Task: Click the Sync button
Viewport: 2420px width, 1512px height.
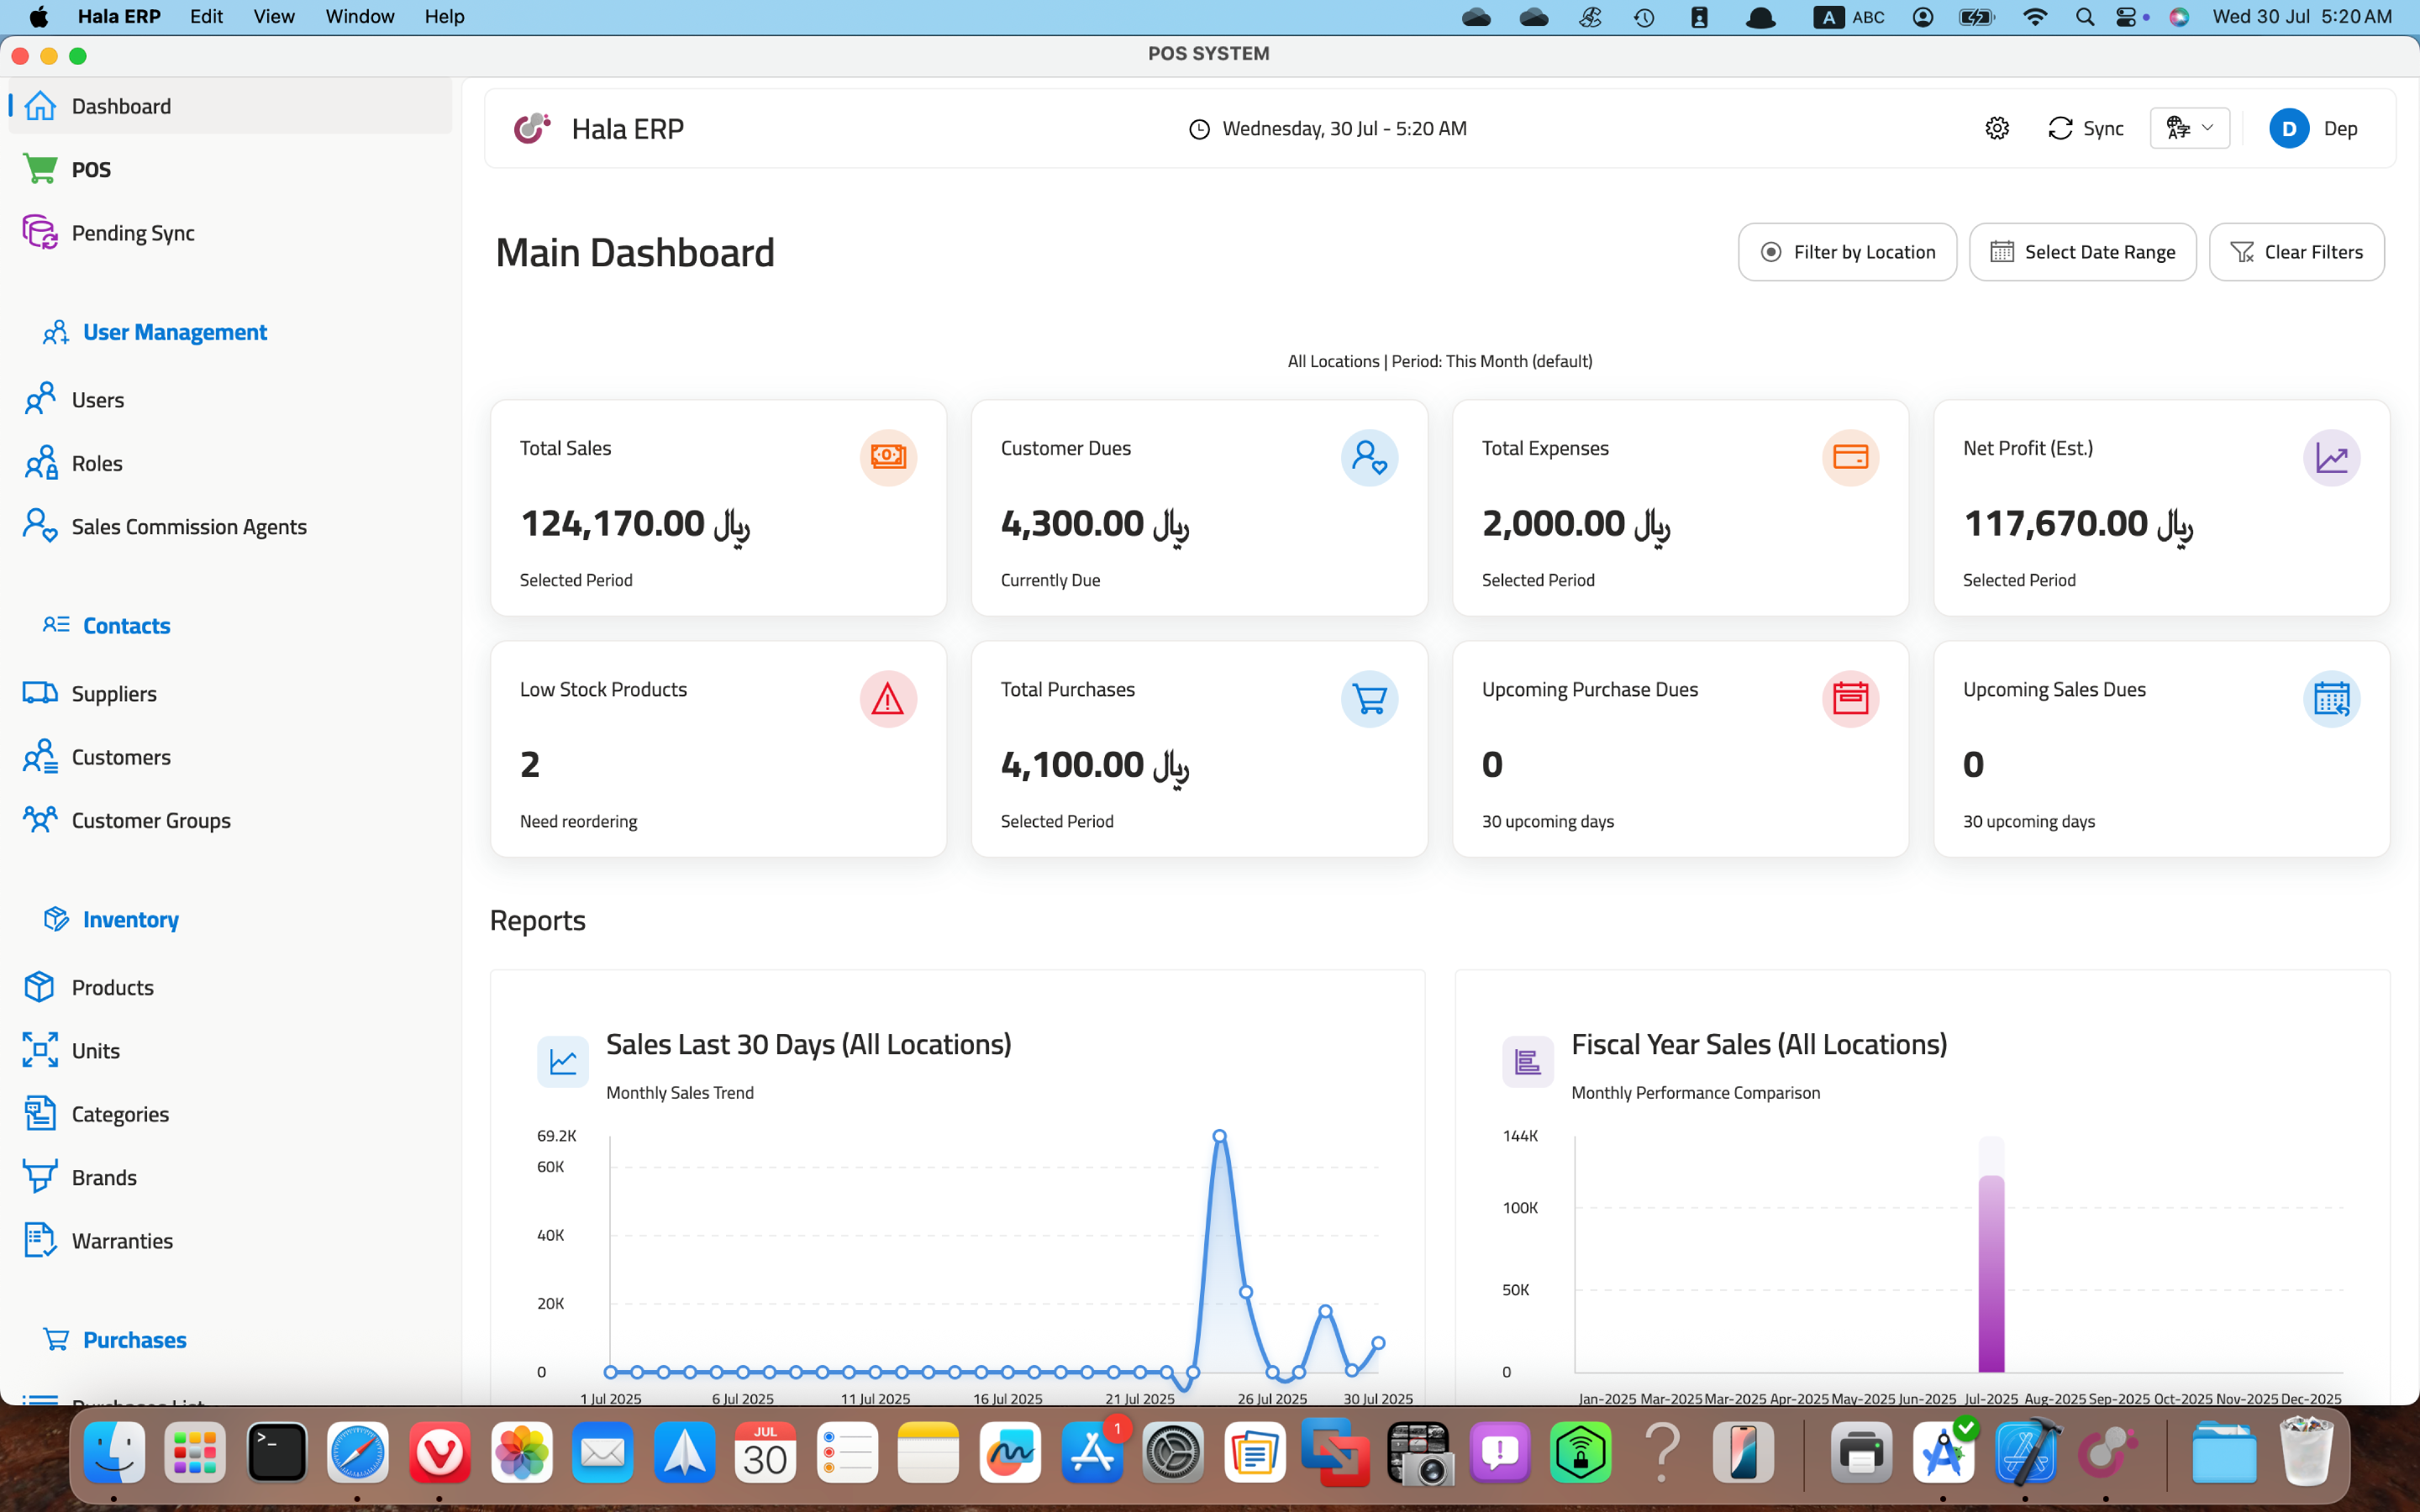Action: pos(2085,128)
